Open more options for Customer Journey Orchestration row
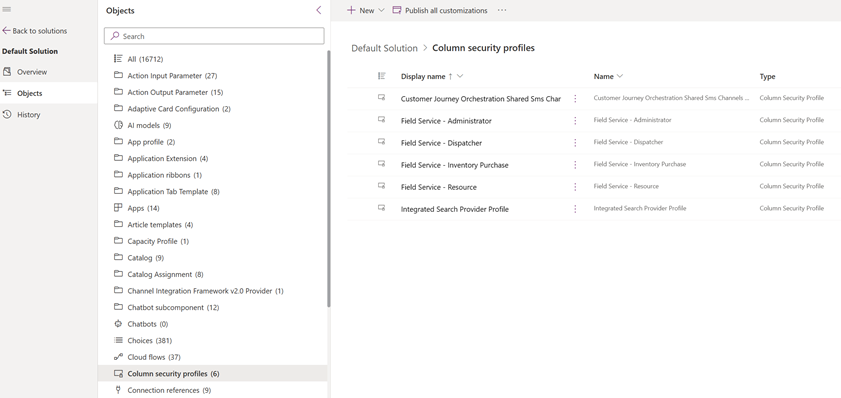841x398 pixels. [x=575, y=99]
